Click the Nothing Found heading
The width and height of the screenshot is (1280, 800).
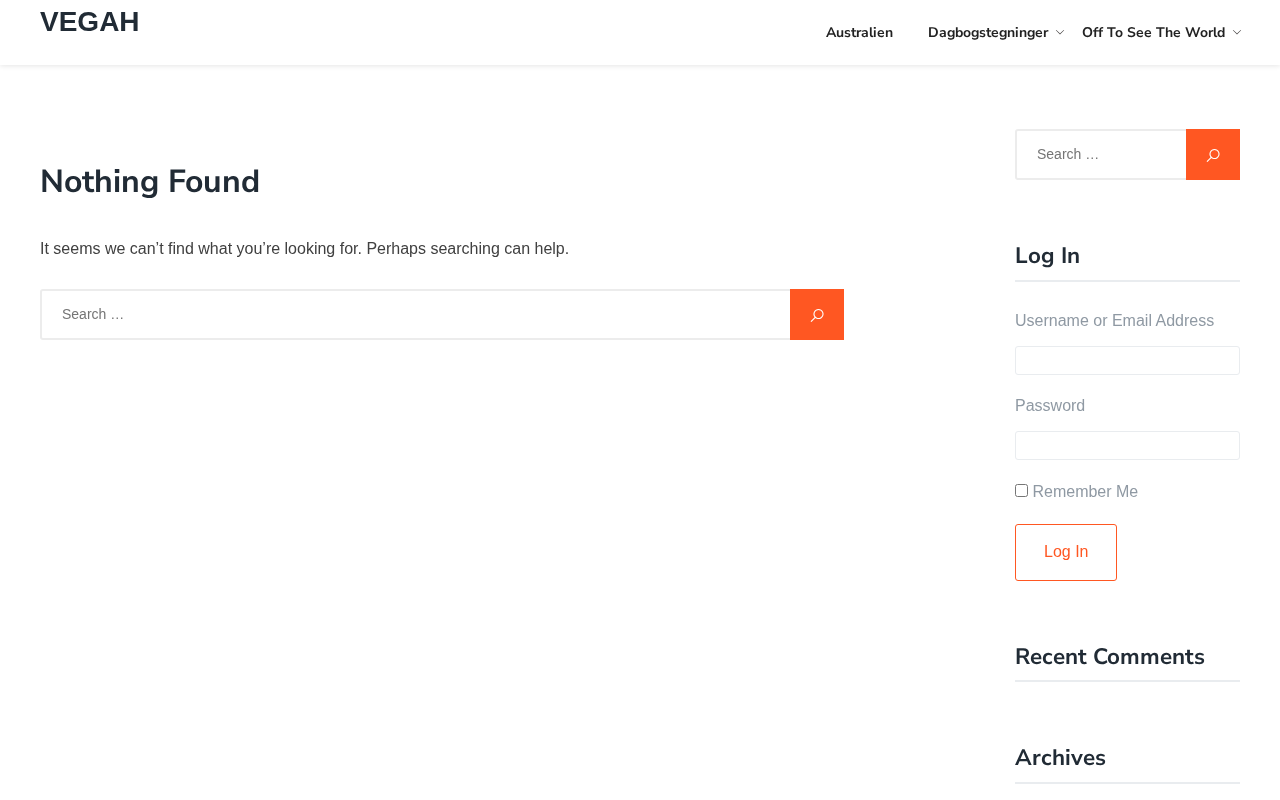click(x=150, y=182)
